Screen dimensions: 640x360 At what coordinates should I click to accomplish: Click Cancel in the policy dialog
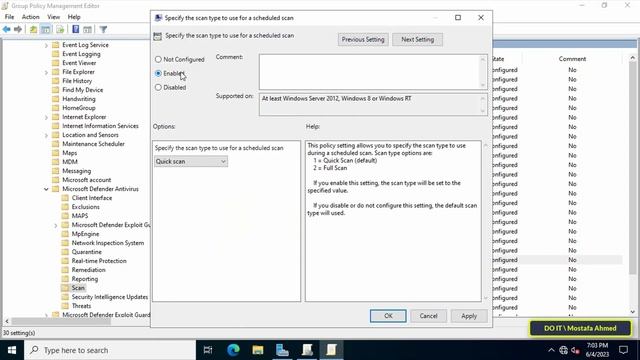[x=428, y=316]
